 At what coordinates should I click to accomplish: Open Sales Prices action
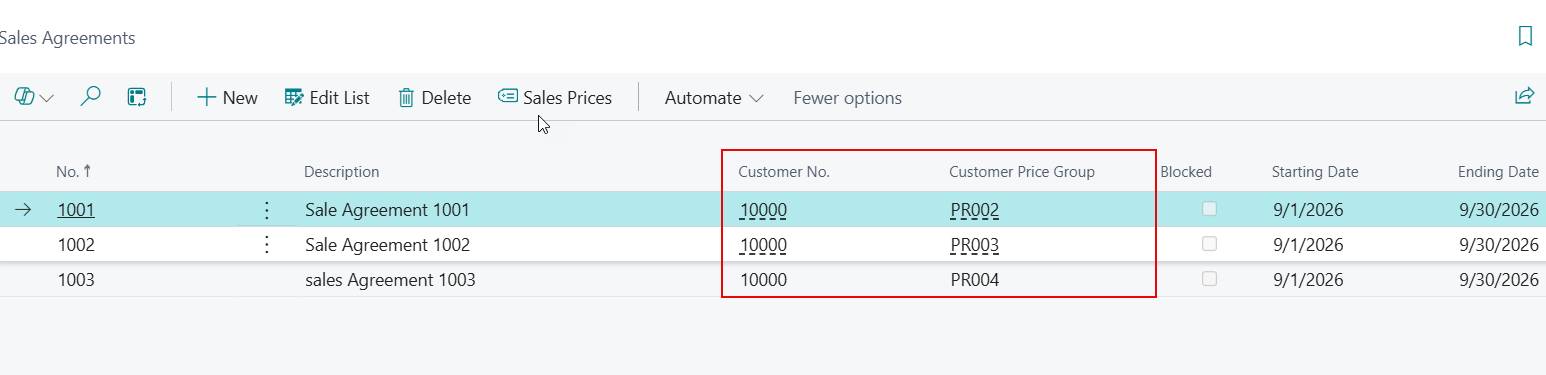click(555, 97)
